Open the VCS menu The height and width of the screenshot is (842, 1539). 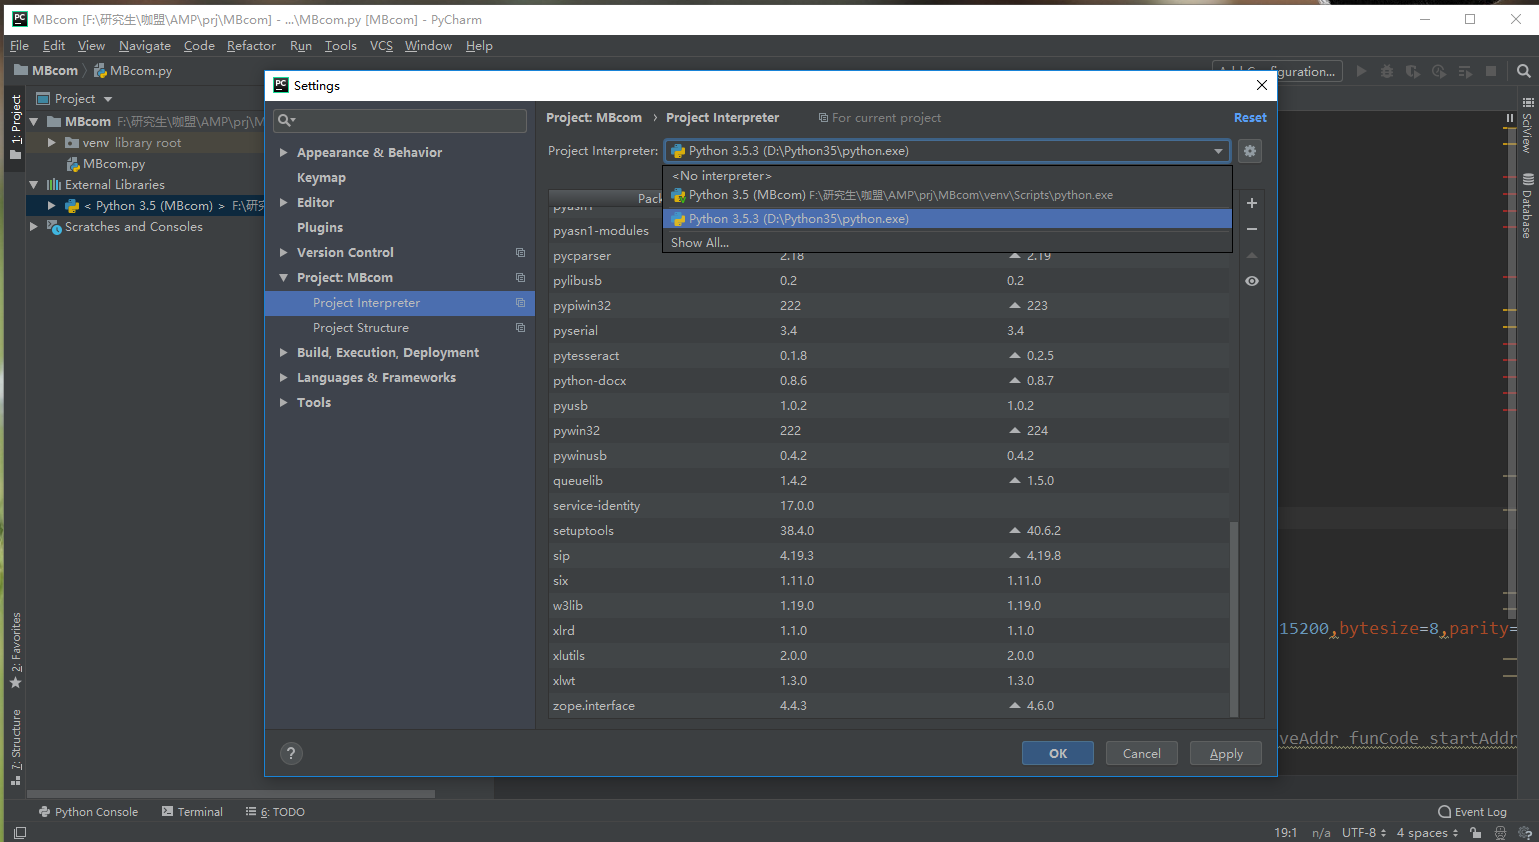coord(381,46)
